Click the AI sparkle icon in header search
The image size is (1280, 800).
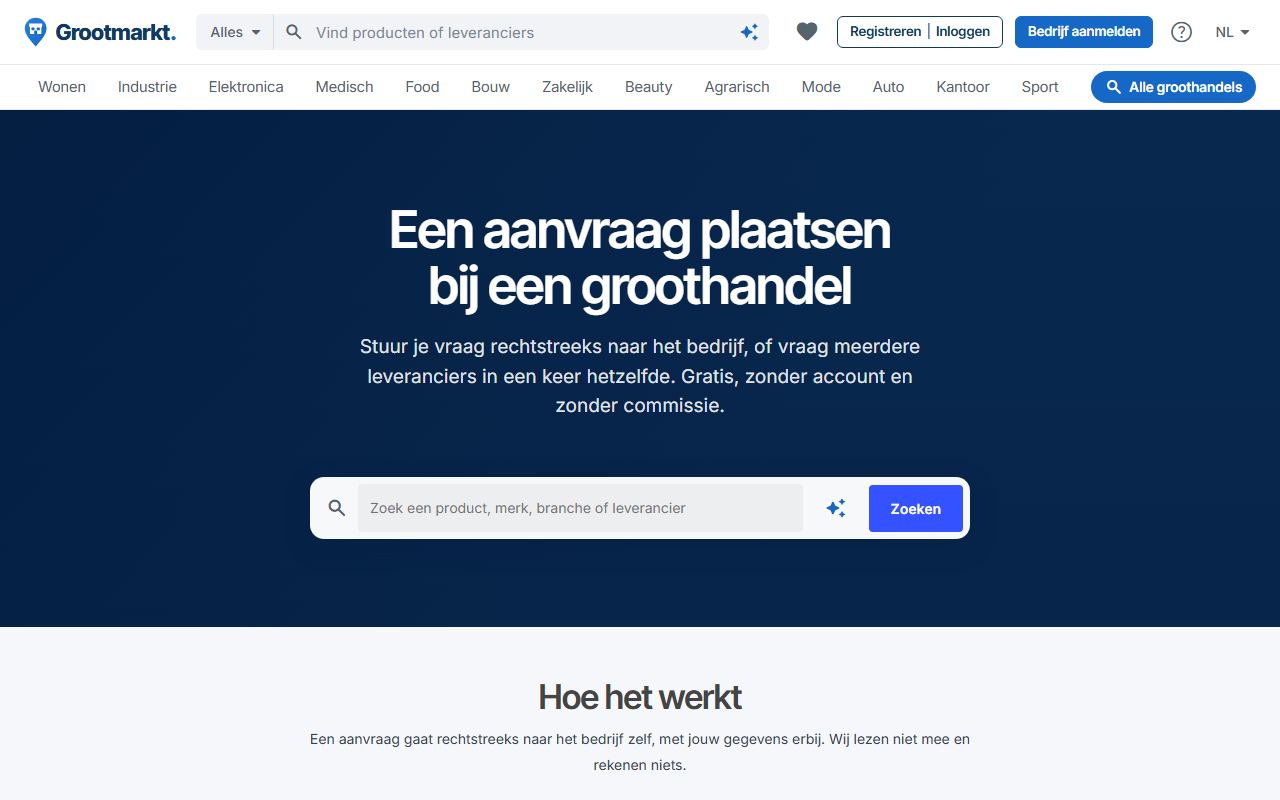tap(749, 32)
